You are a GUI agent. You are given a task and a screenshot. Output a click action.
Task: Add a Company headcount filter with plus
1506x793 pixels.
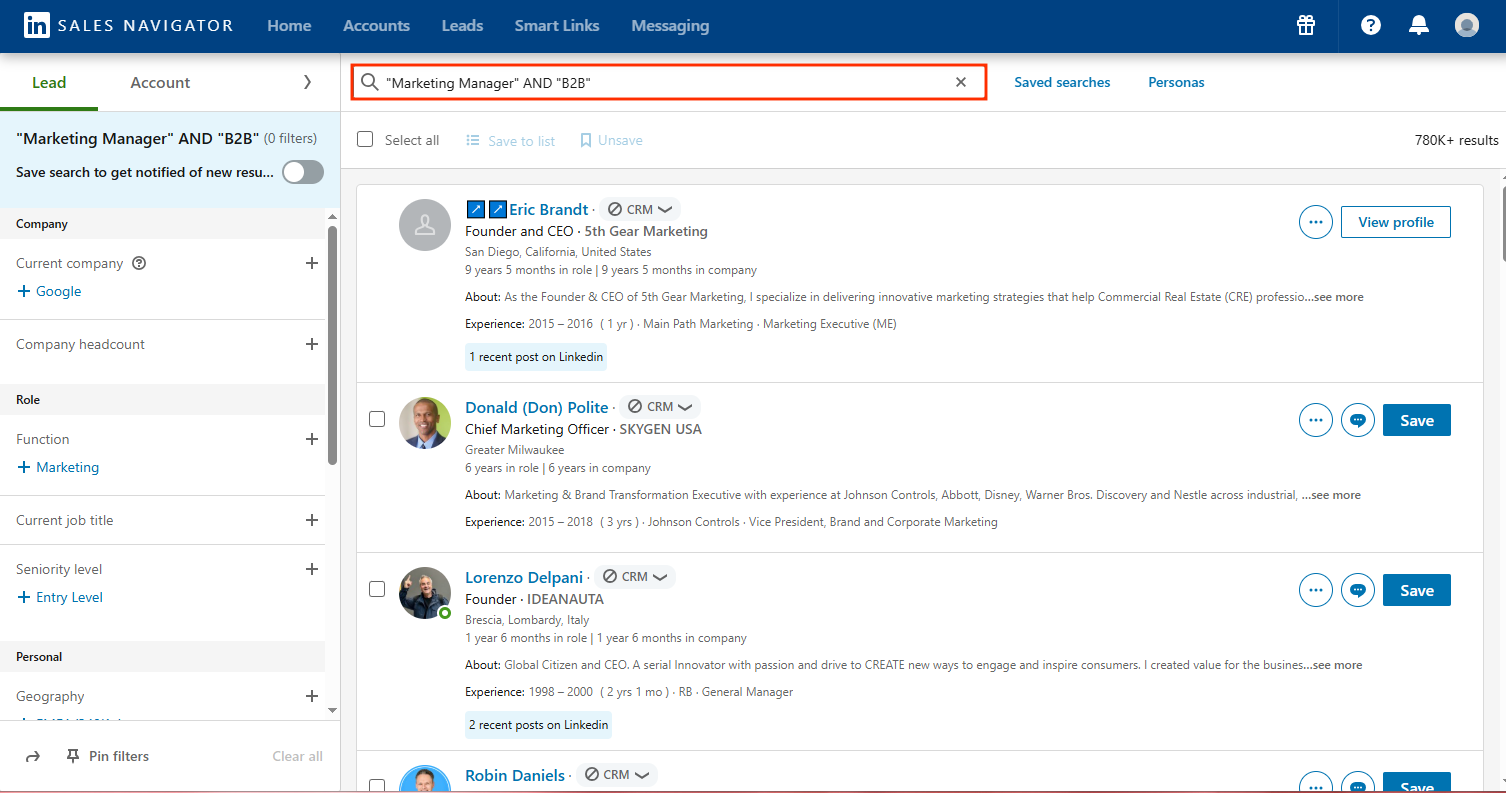pyautogui.click(x=312, y=344)
